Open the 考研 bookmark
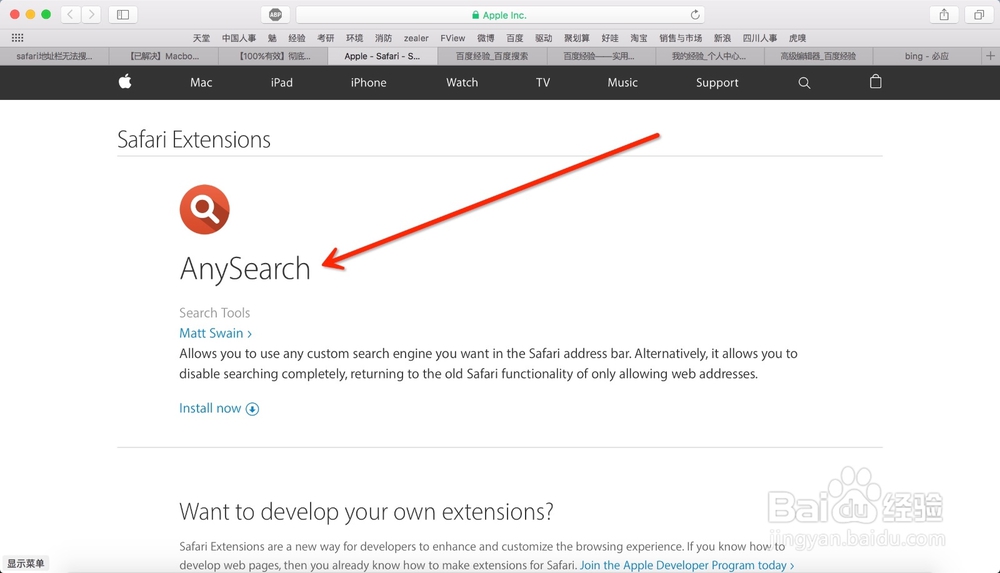1000x573 pixels. point(326,38)
